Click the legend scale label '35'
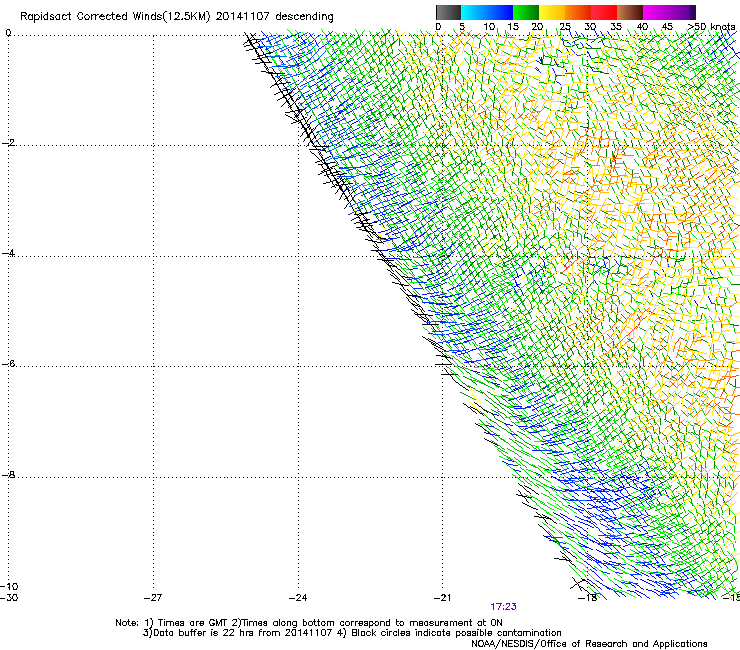The image size is (740, 650). pyautogui.click(x=616, y=27)
